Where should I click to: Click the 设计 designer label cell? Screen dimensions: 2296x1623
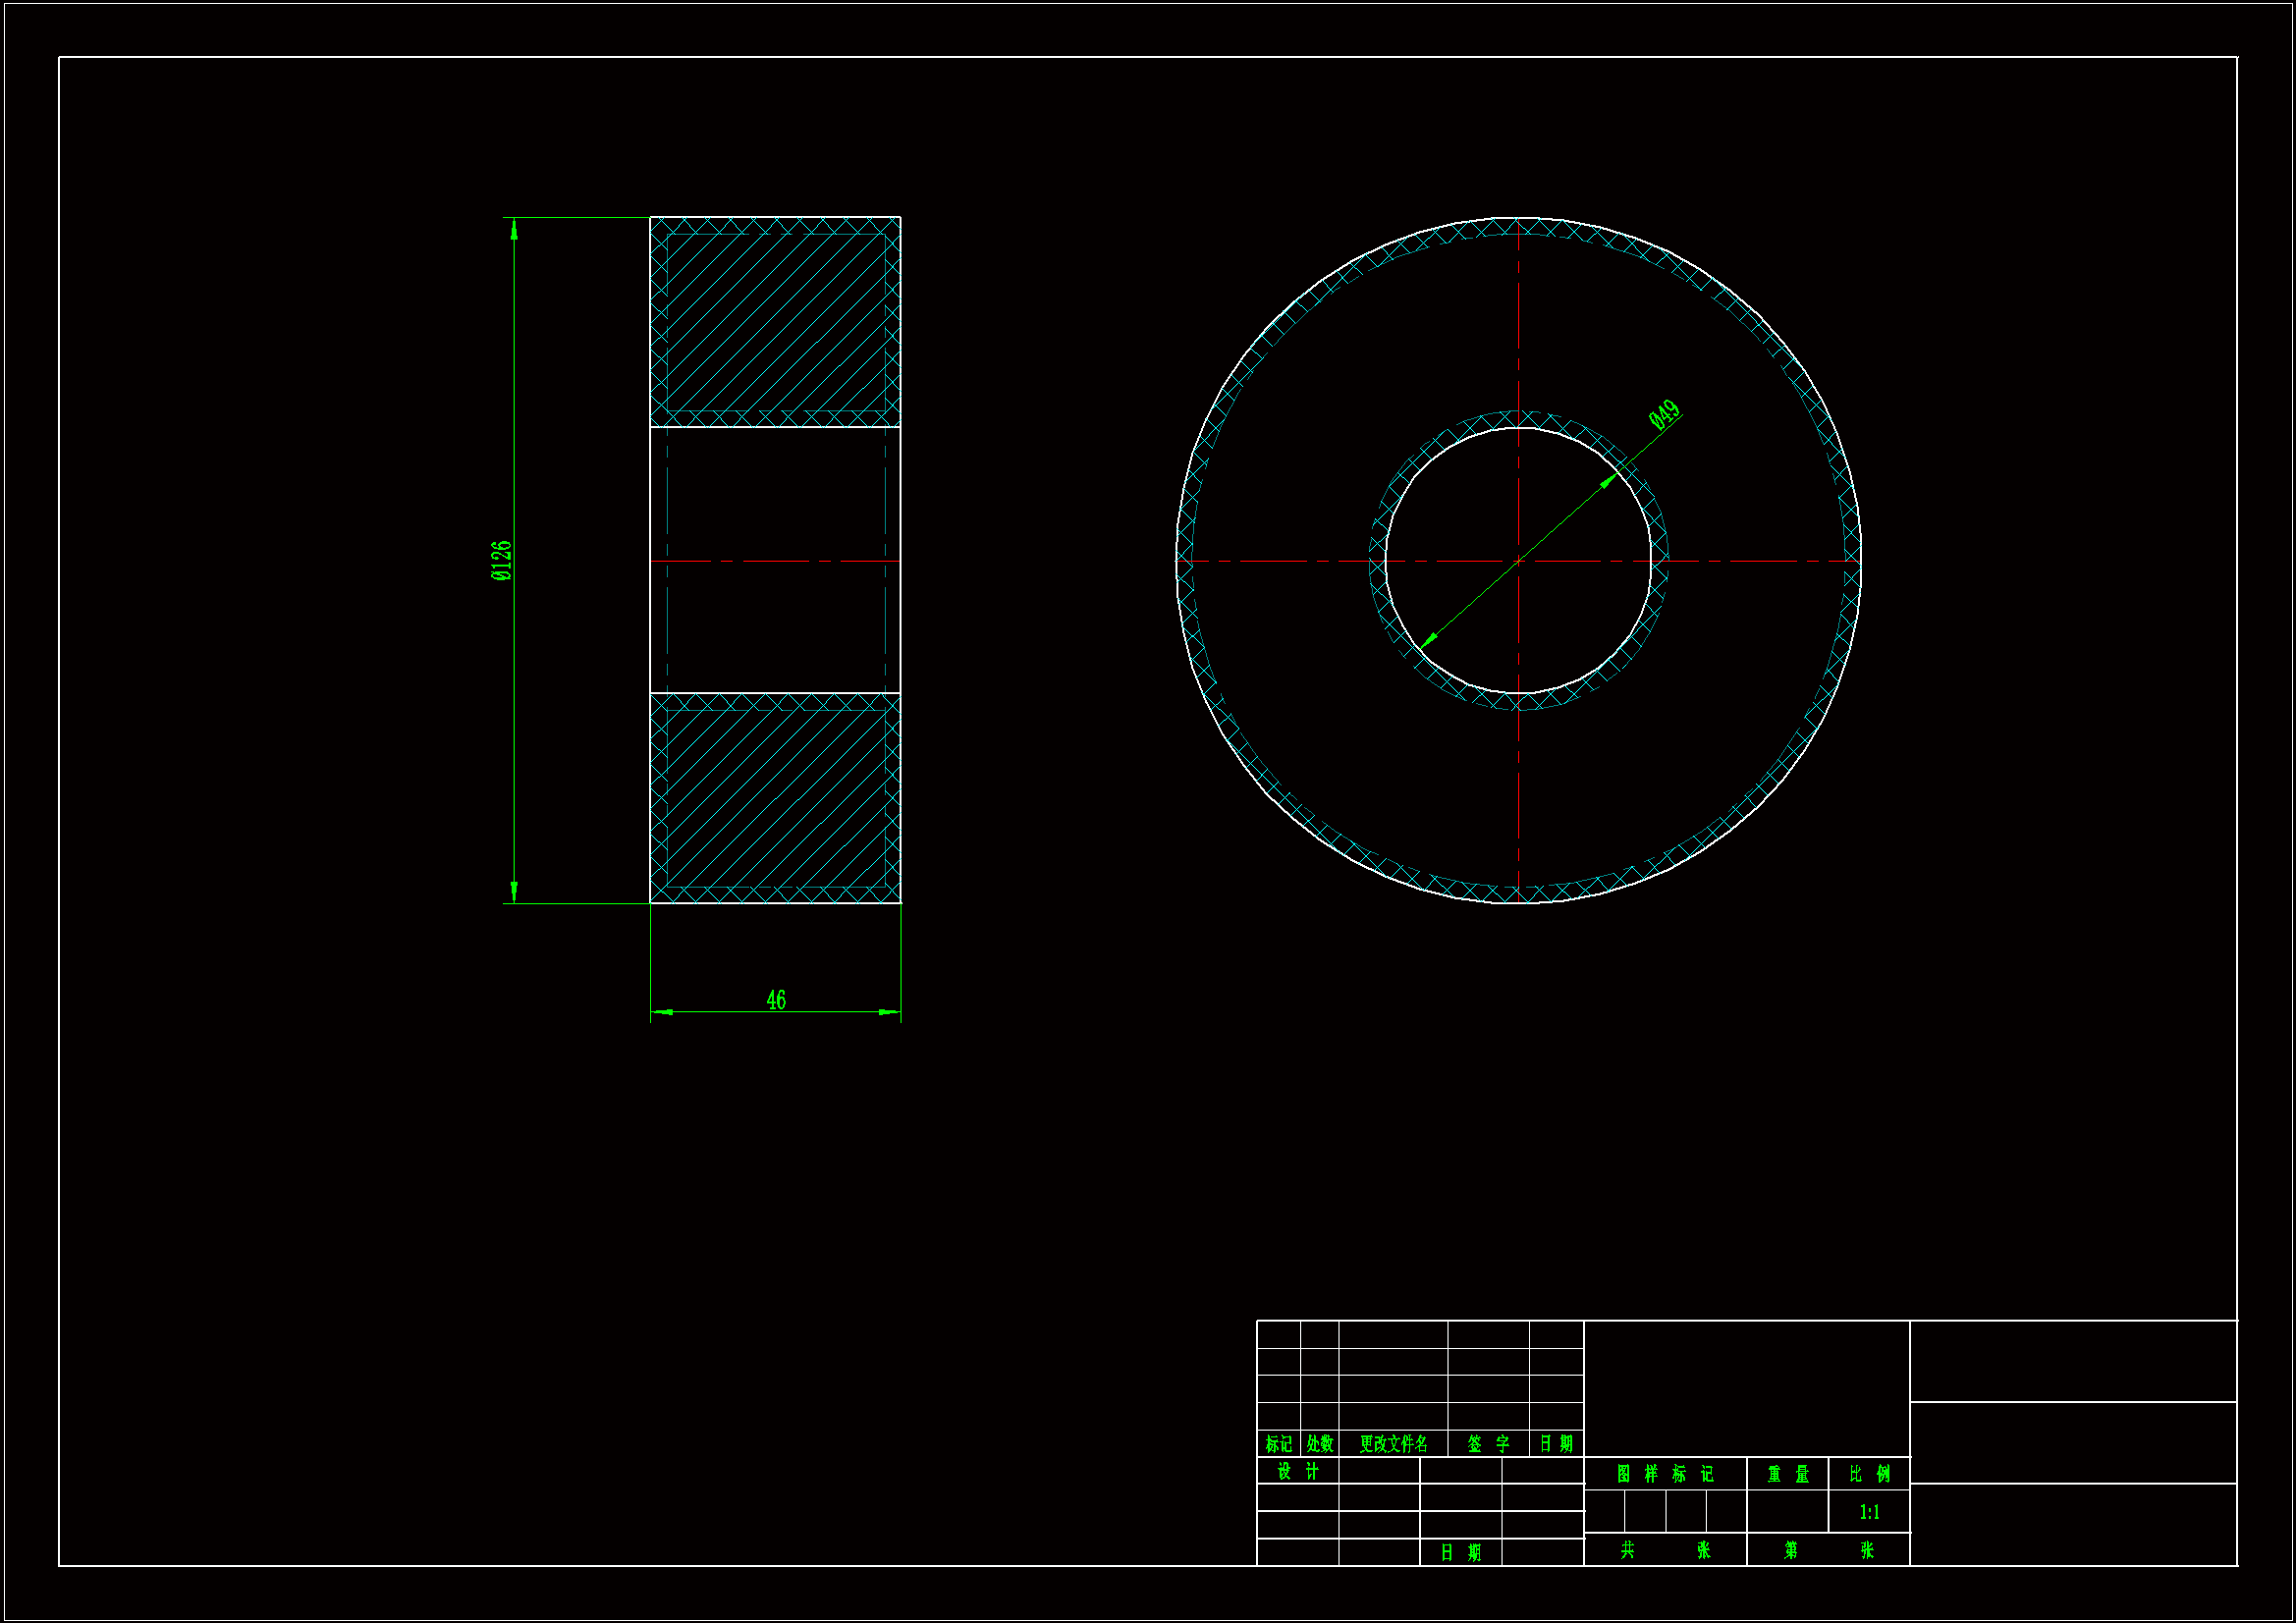pos(1298,1471)
